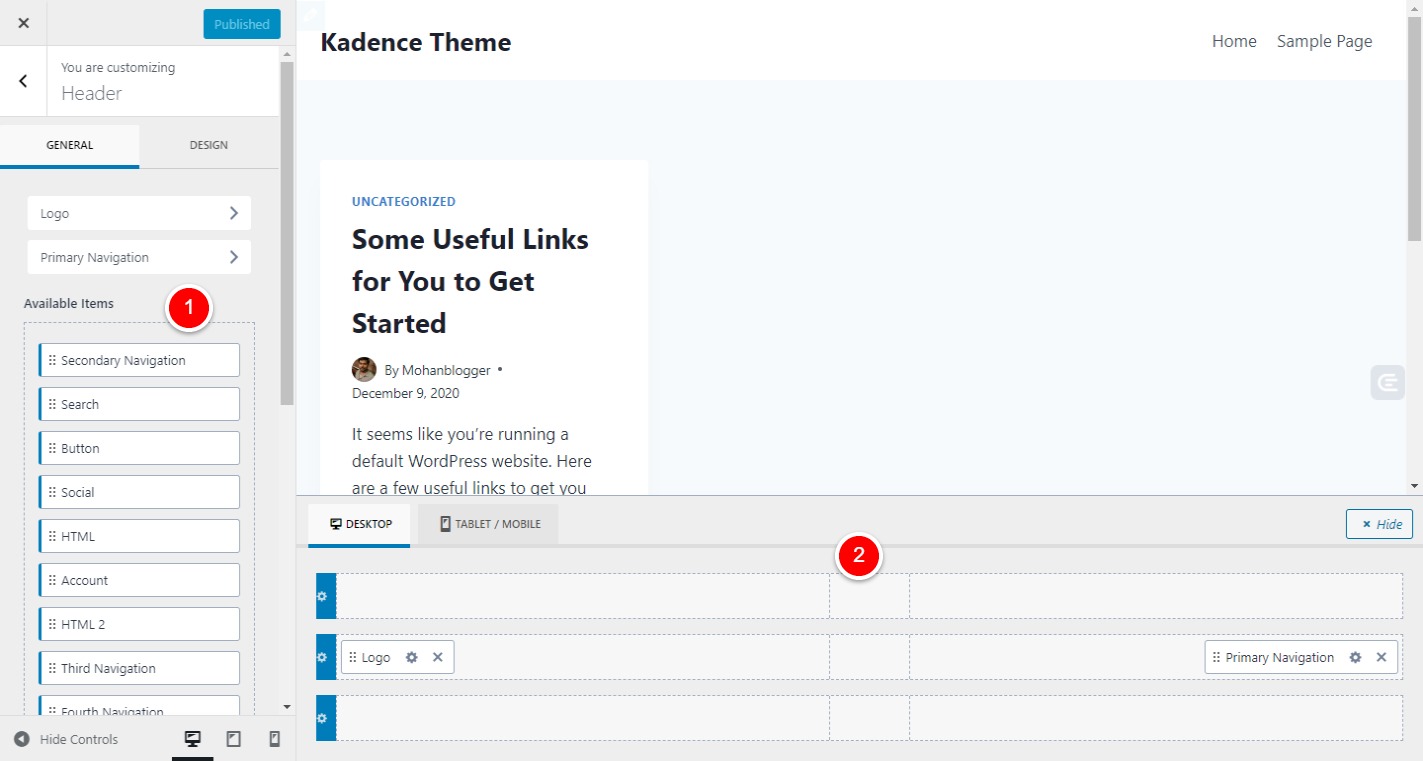Click the UNCATEGORIZED category link
Screen dimensions: 1423x761
[x=404, y=201]
